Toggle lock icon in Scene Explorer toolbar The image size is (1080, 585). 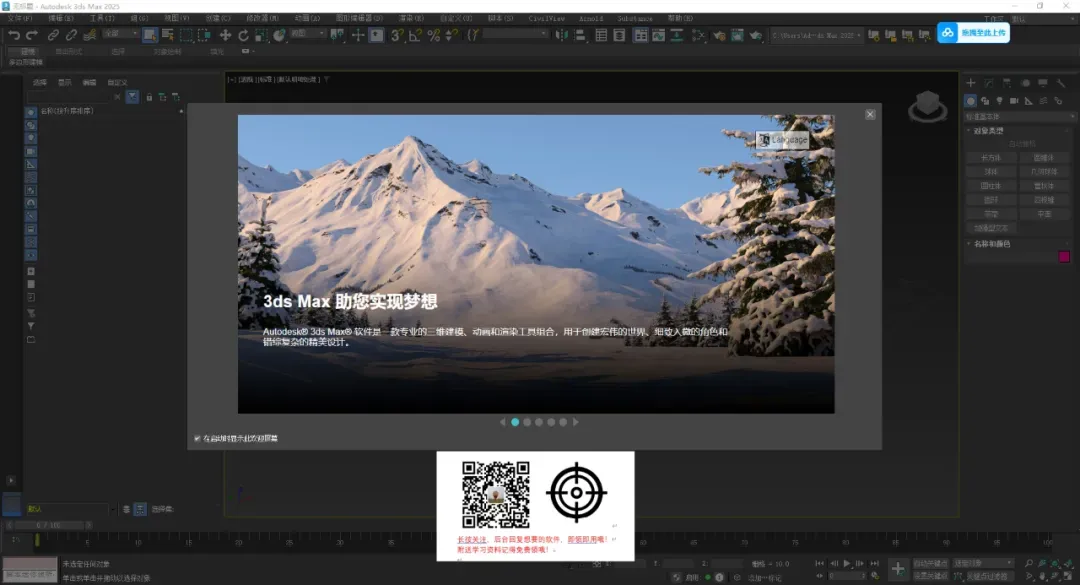149,97
